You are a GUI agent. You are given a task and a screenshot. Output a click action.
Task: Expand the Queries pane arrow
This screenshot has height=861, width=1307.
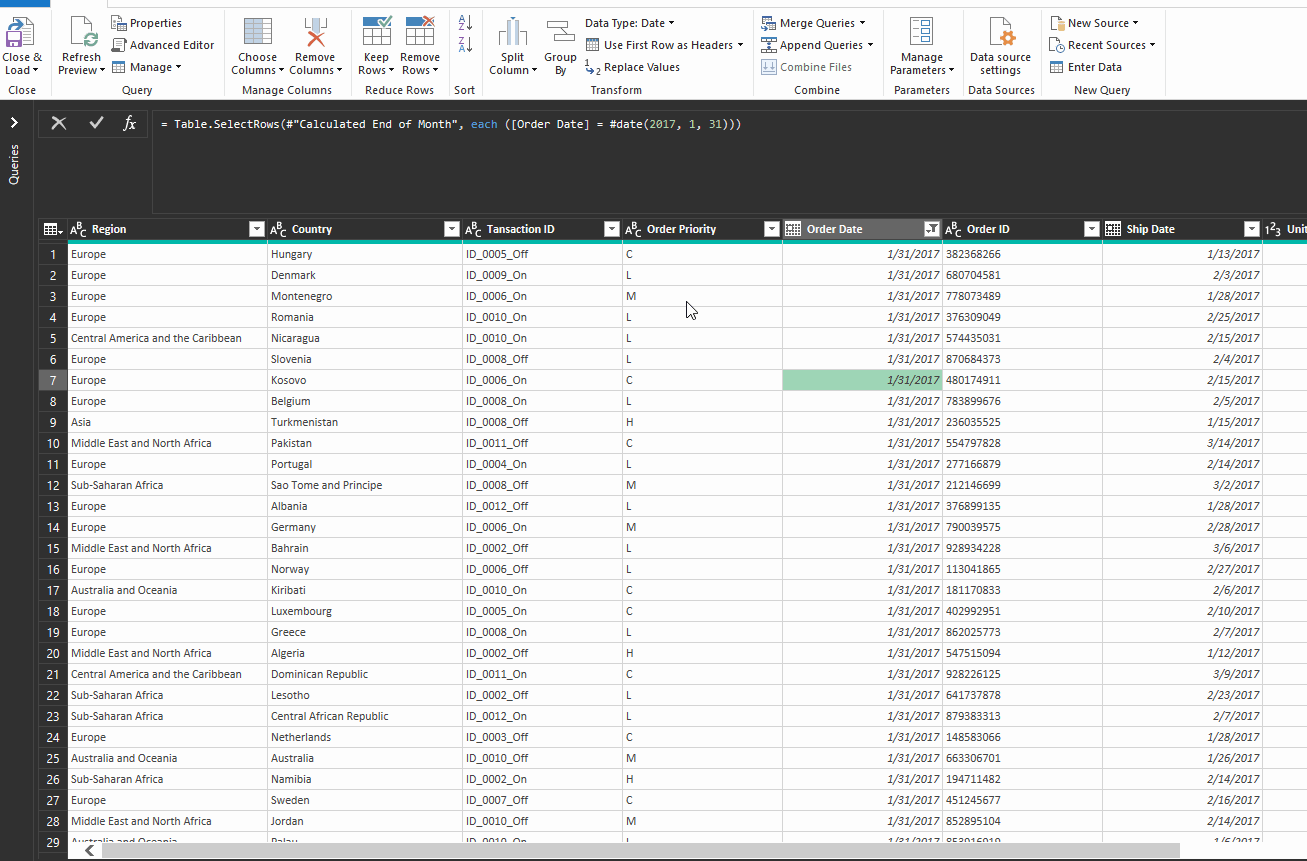coord(14,122)
